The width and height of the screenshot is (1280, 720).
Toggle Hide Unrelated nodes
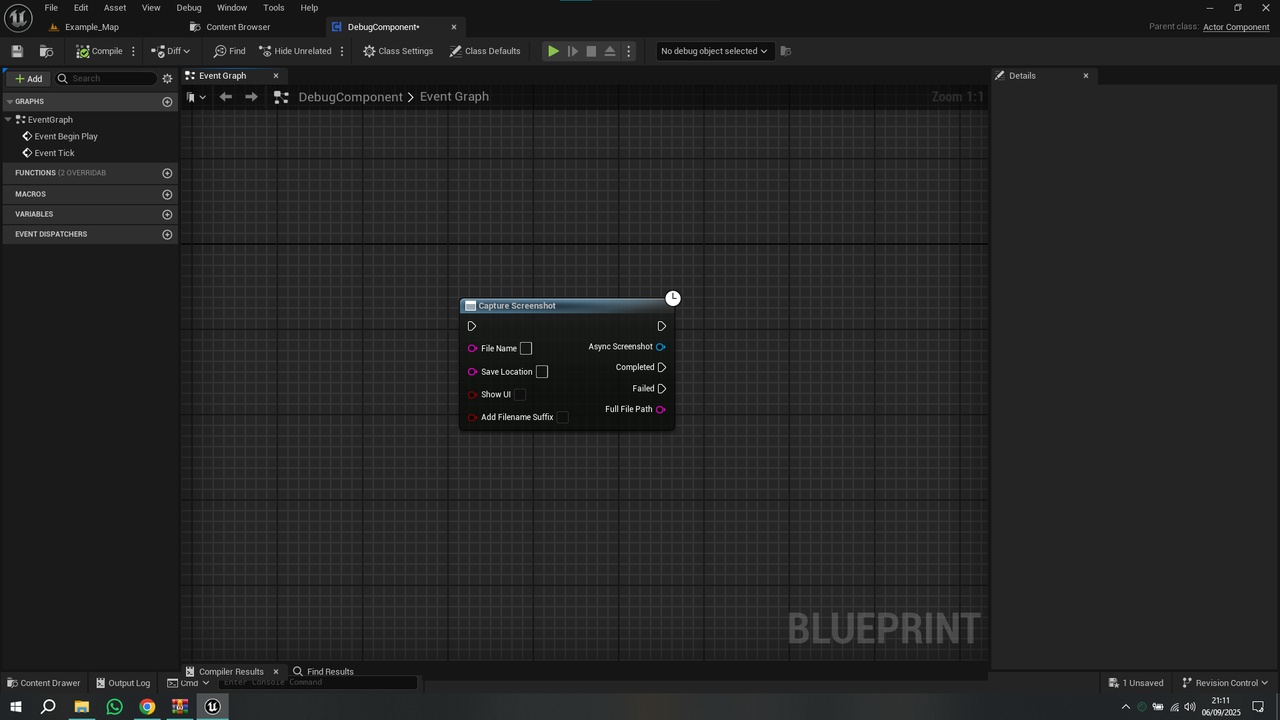295,51
